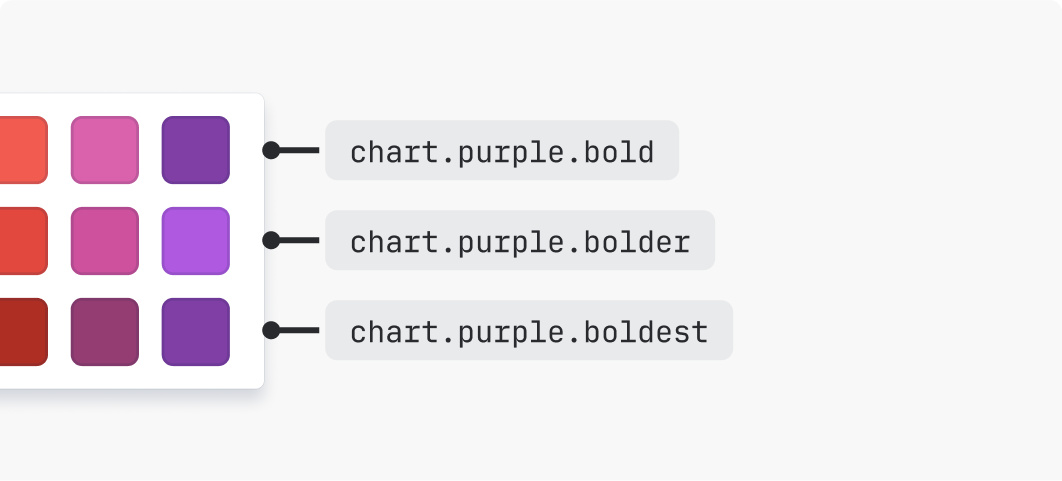The height and width of the screenshot is (481, 1062).
Task: Select the purple swatch beside chart.purple.bold
Action: point(196,150)
